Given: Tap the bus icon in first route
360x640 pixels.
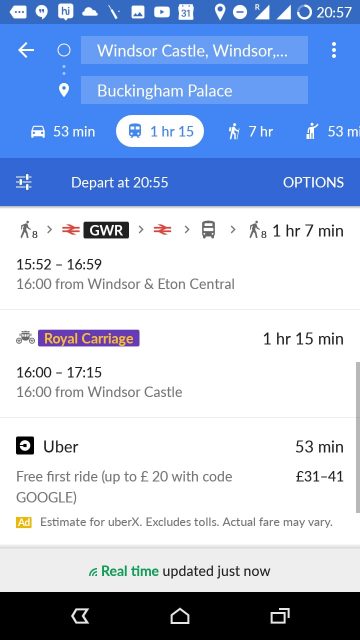Looking at the screenshot, I should tap(209, 230).
